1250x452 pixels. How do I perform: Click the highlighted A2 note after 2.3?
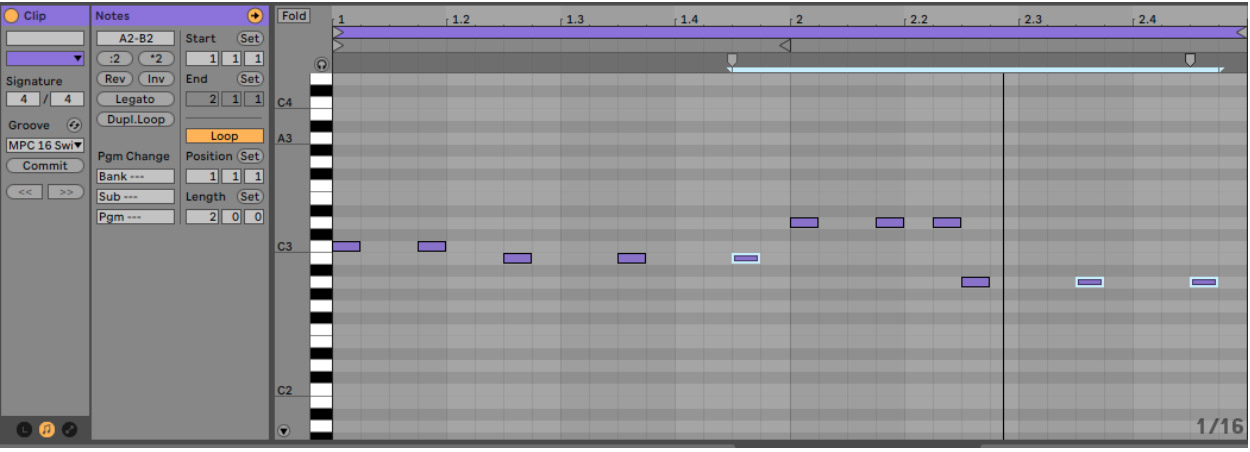point(1090,282)
